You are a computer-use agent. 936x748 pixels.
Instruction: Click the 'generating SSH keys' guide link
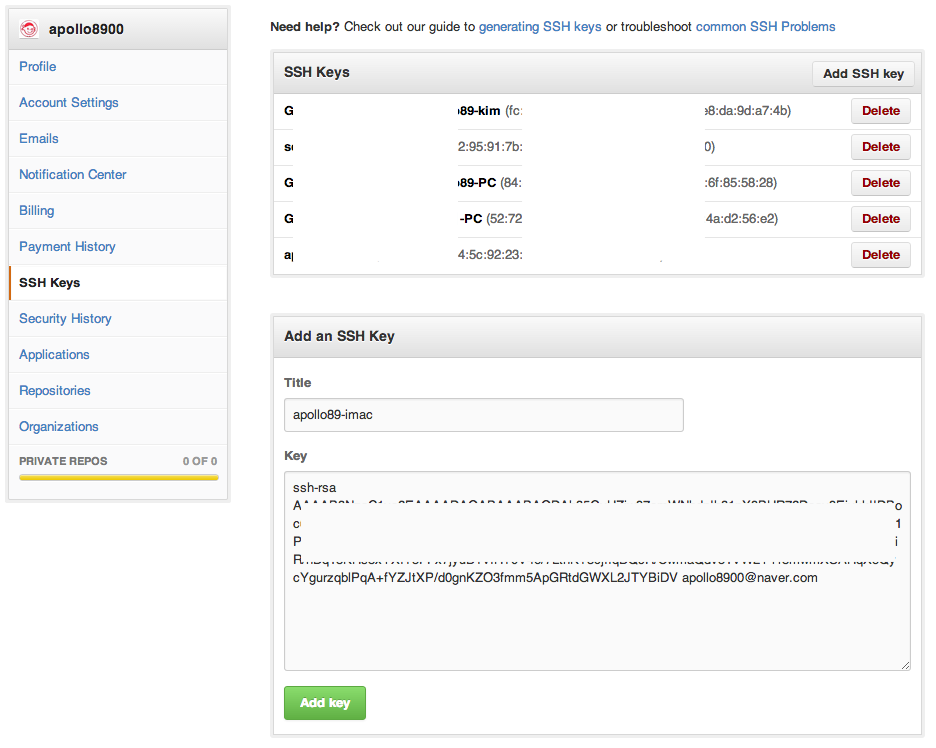click(x=540, y=27)
